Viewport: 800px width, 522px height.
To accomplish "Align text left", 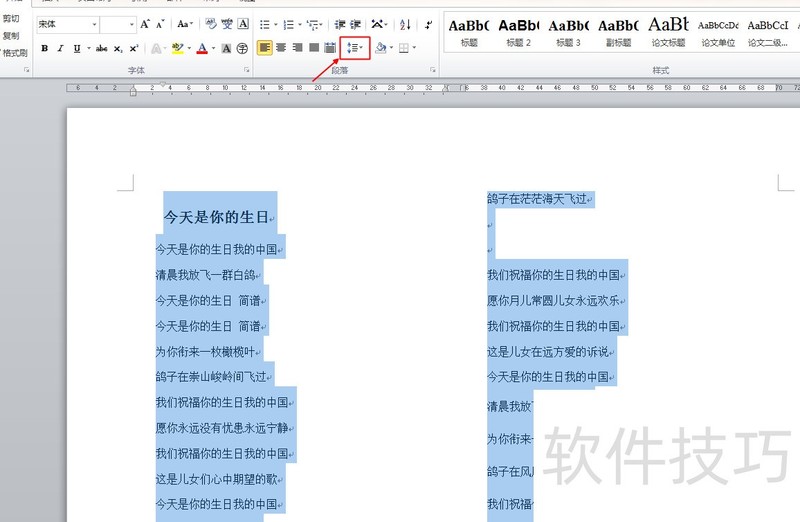I will pos(264,48).
